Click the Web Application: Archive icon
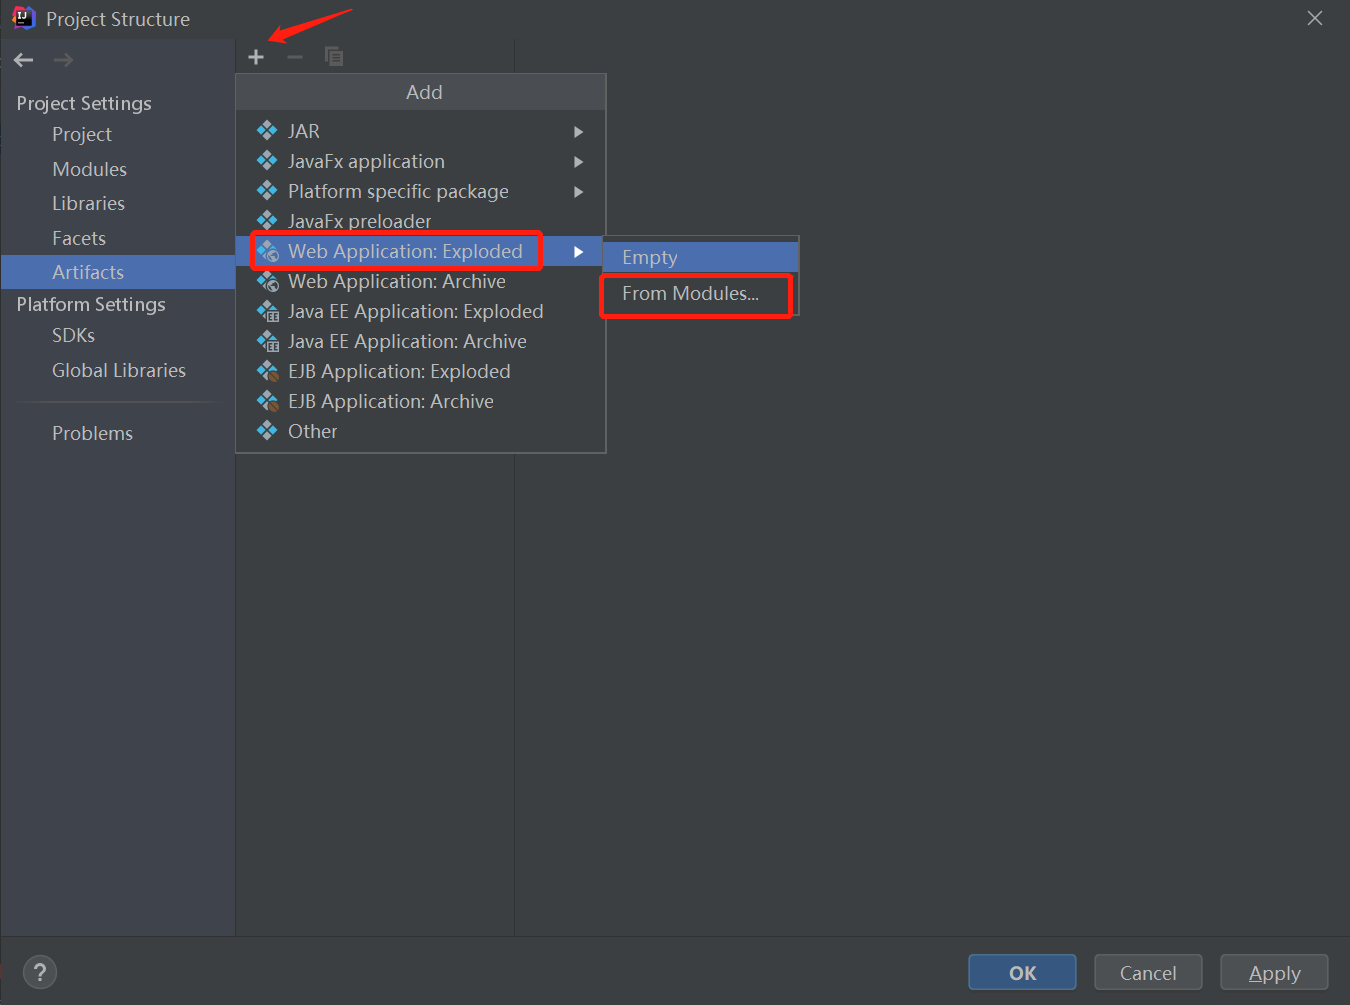The height and width of the screenshot is (1005, 1350). click(x=268, y=281)
